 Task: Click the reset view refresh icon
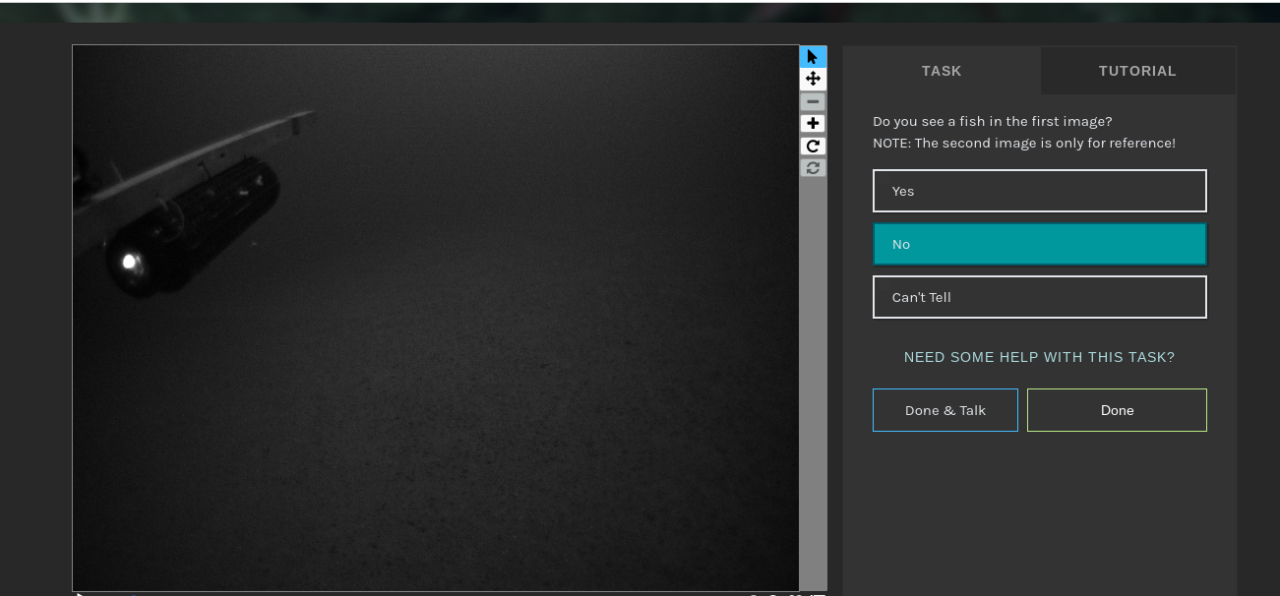[x=813, y=167]
